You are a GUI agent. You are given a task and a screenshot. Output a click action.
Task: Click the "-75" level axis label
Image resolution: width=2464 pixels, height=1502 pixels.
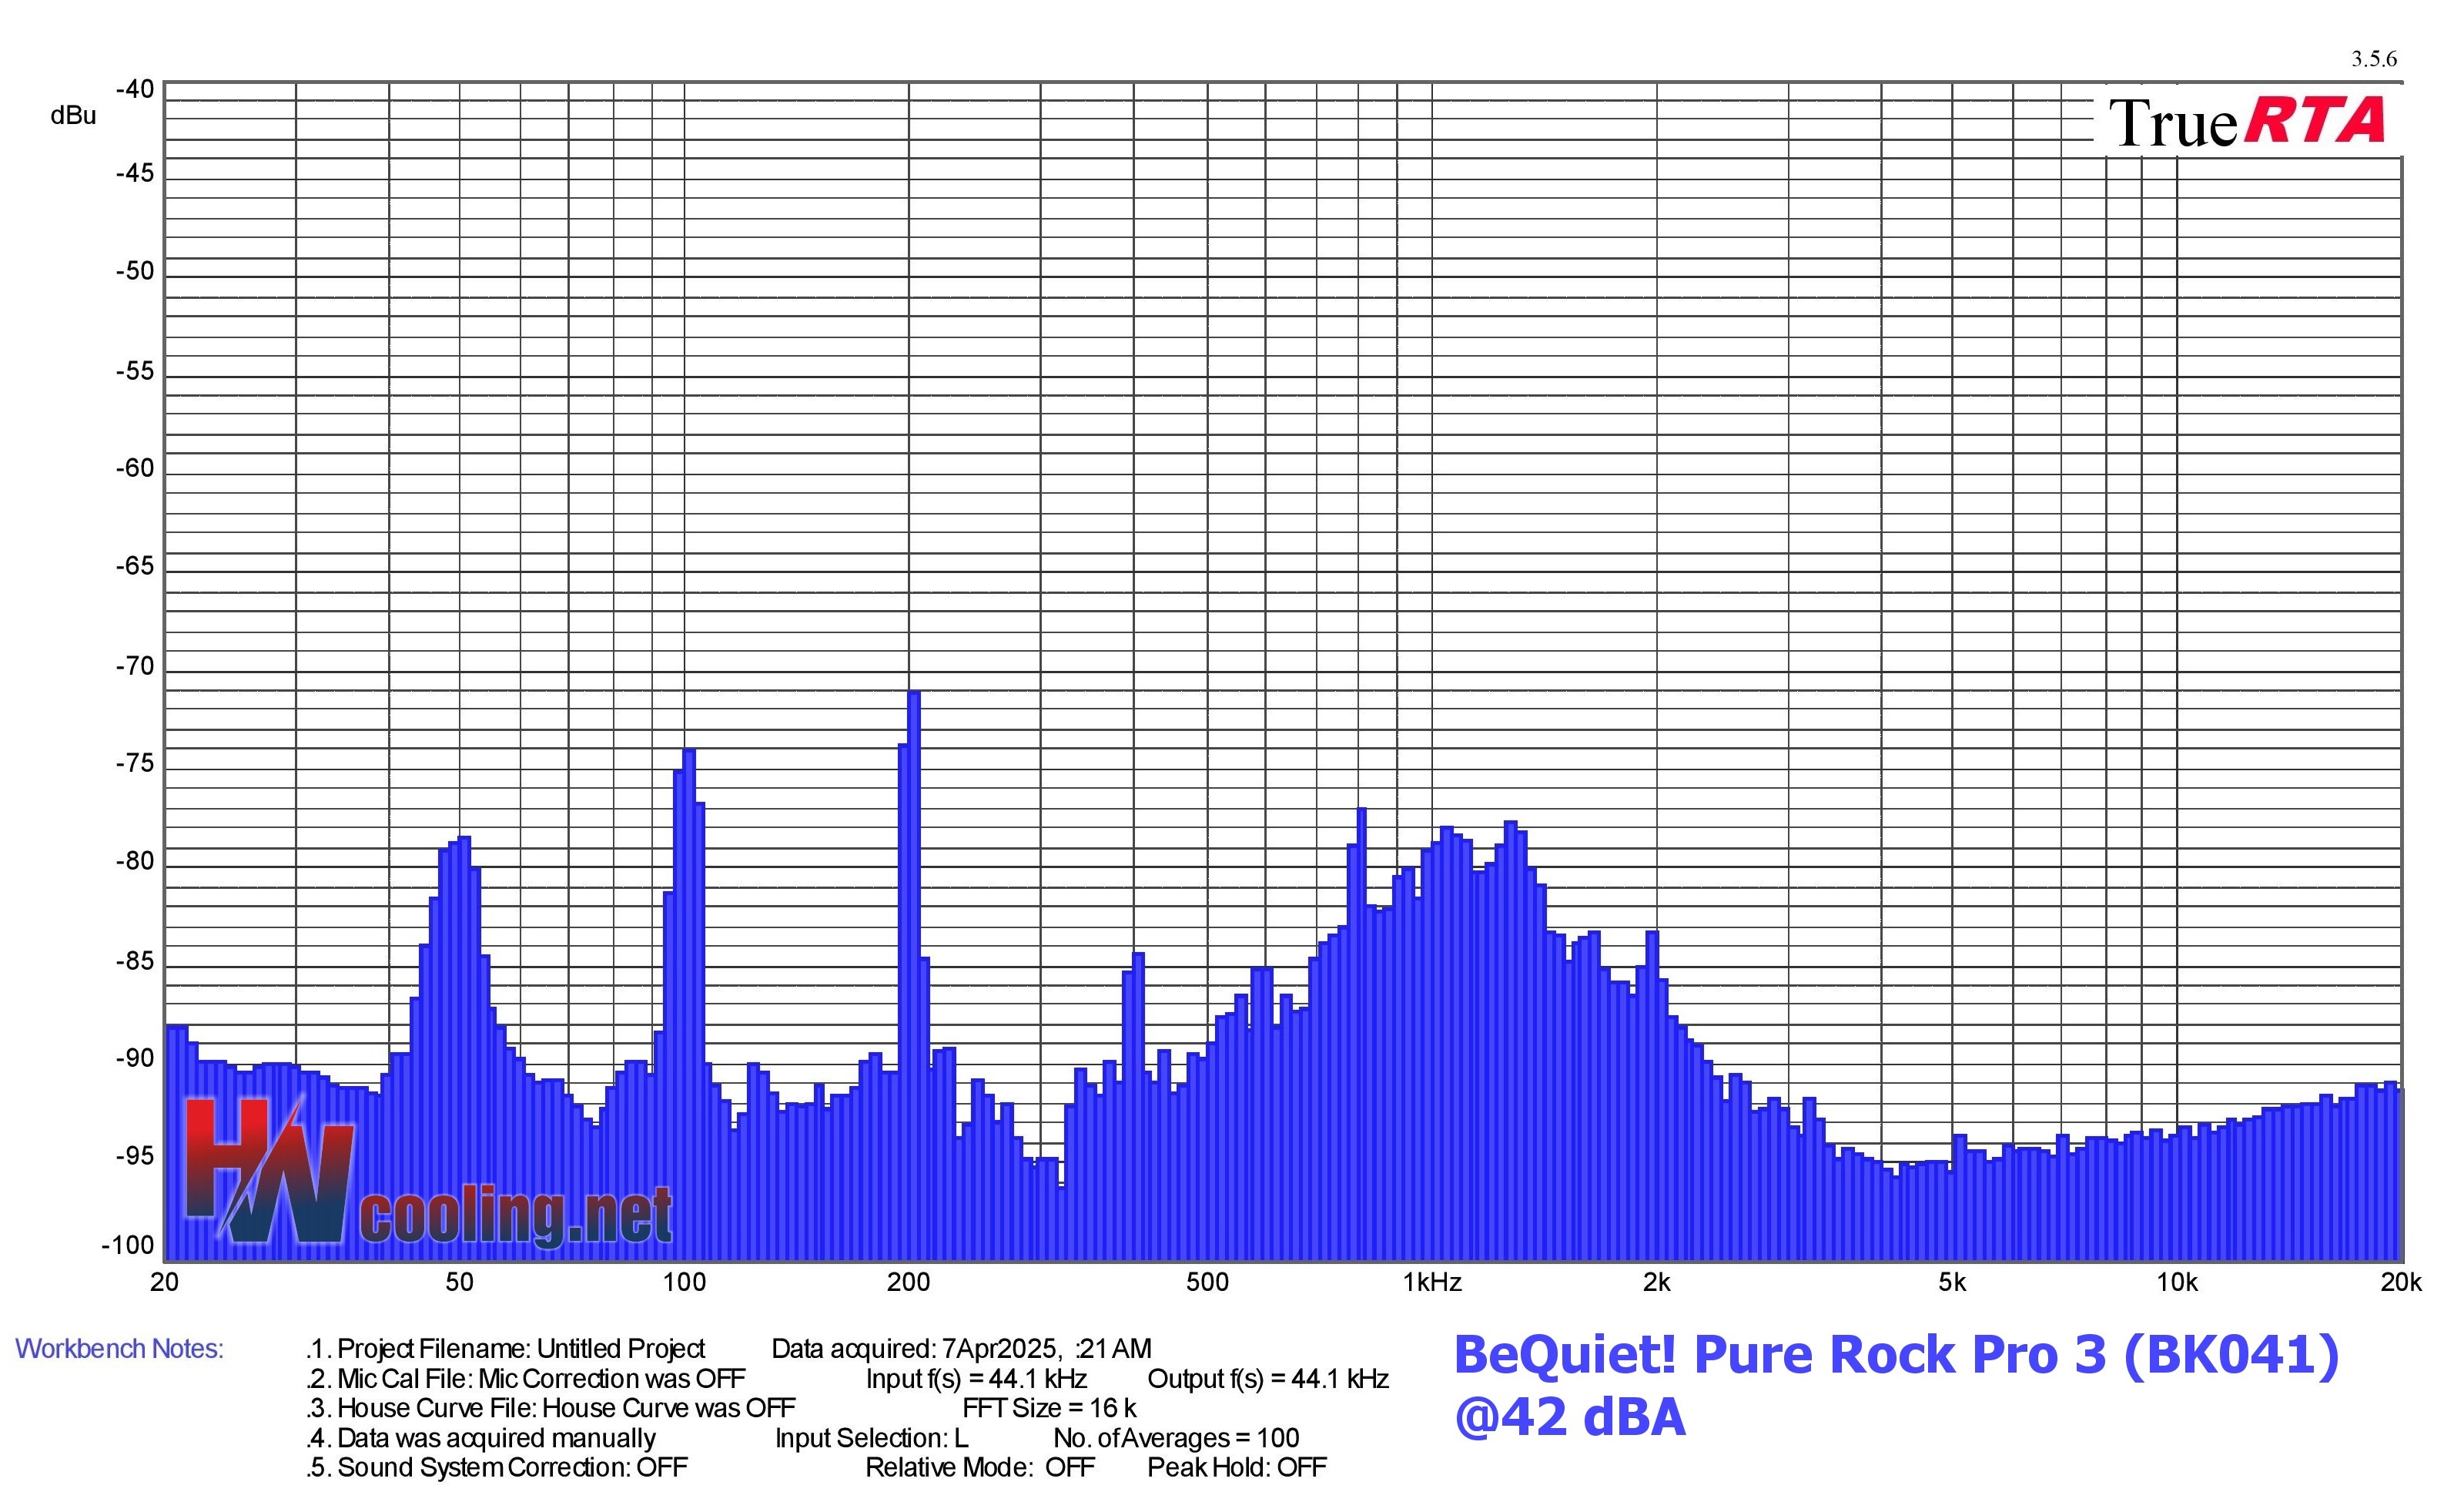tap(135, 763)
